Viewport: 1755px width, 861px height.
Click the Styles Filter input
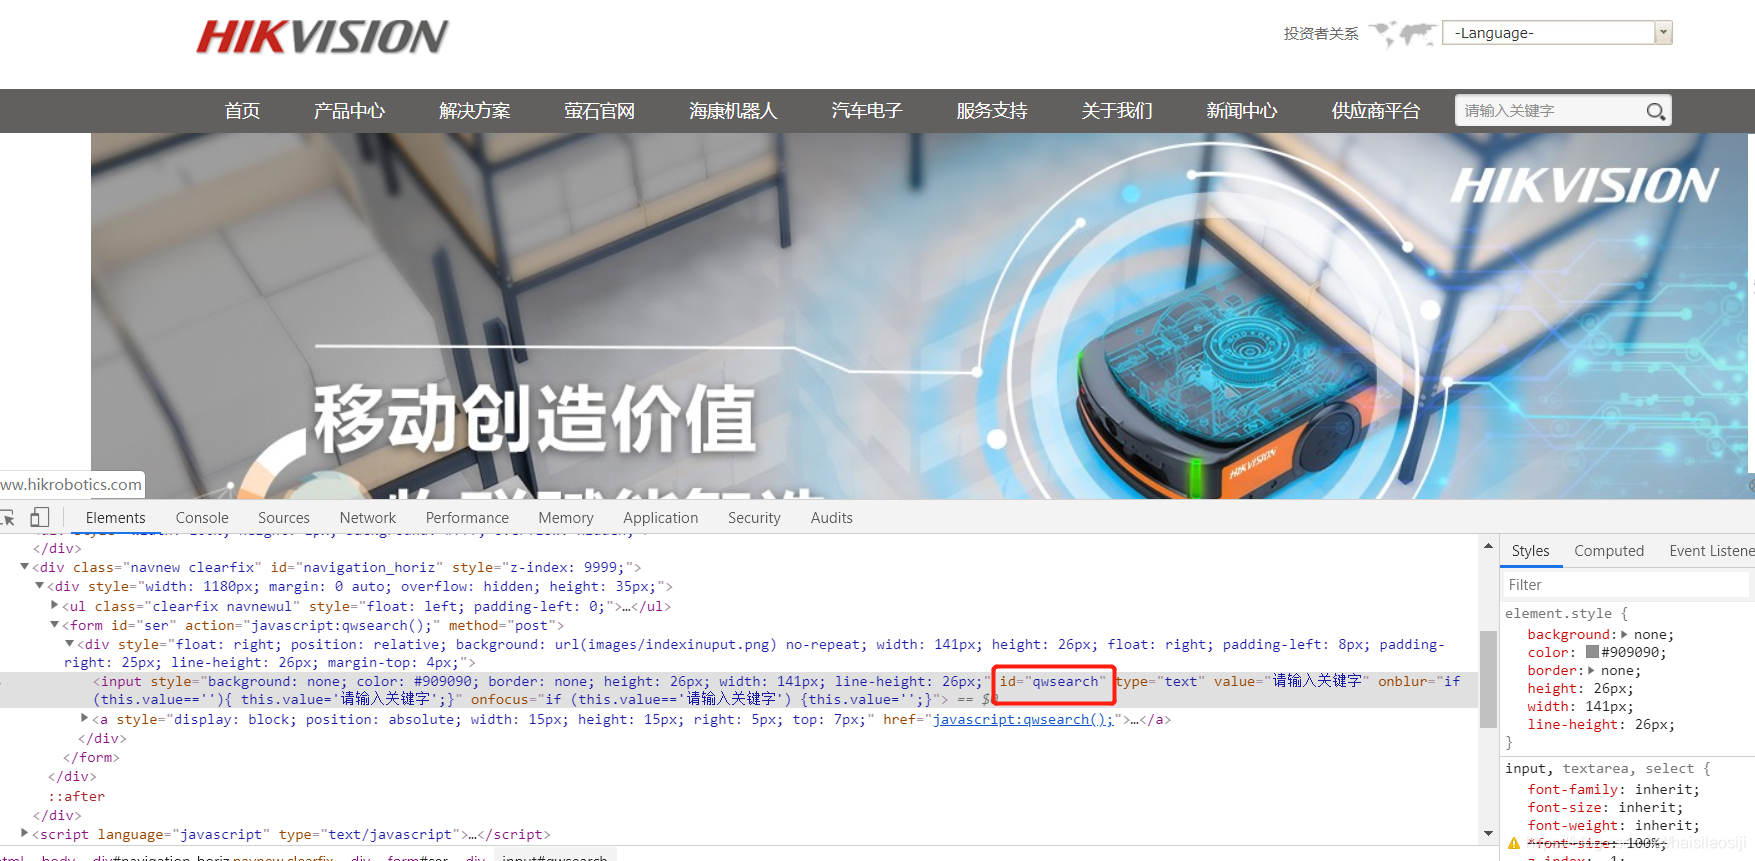tap(1626, 585)
